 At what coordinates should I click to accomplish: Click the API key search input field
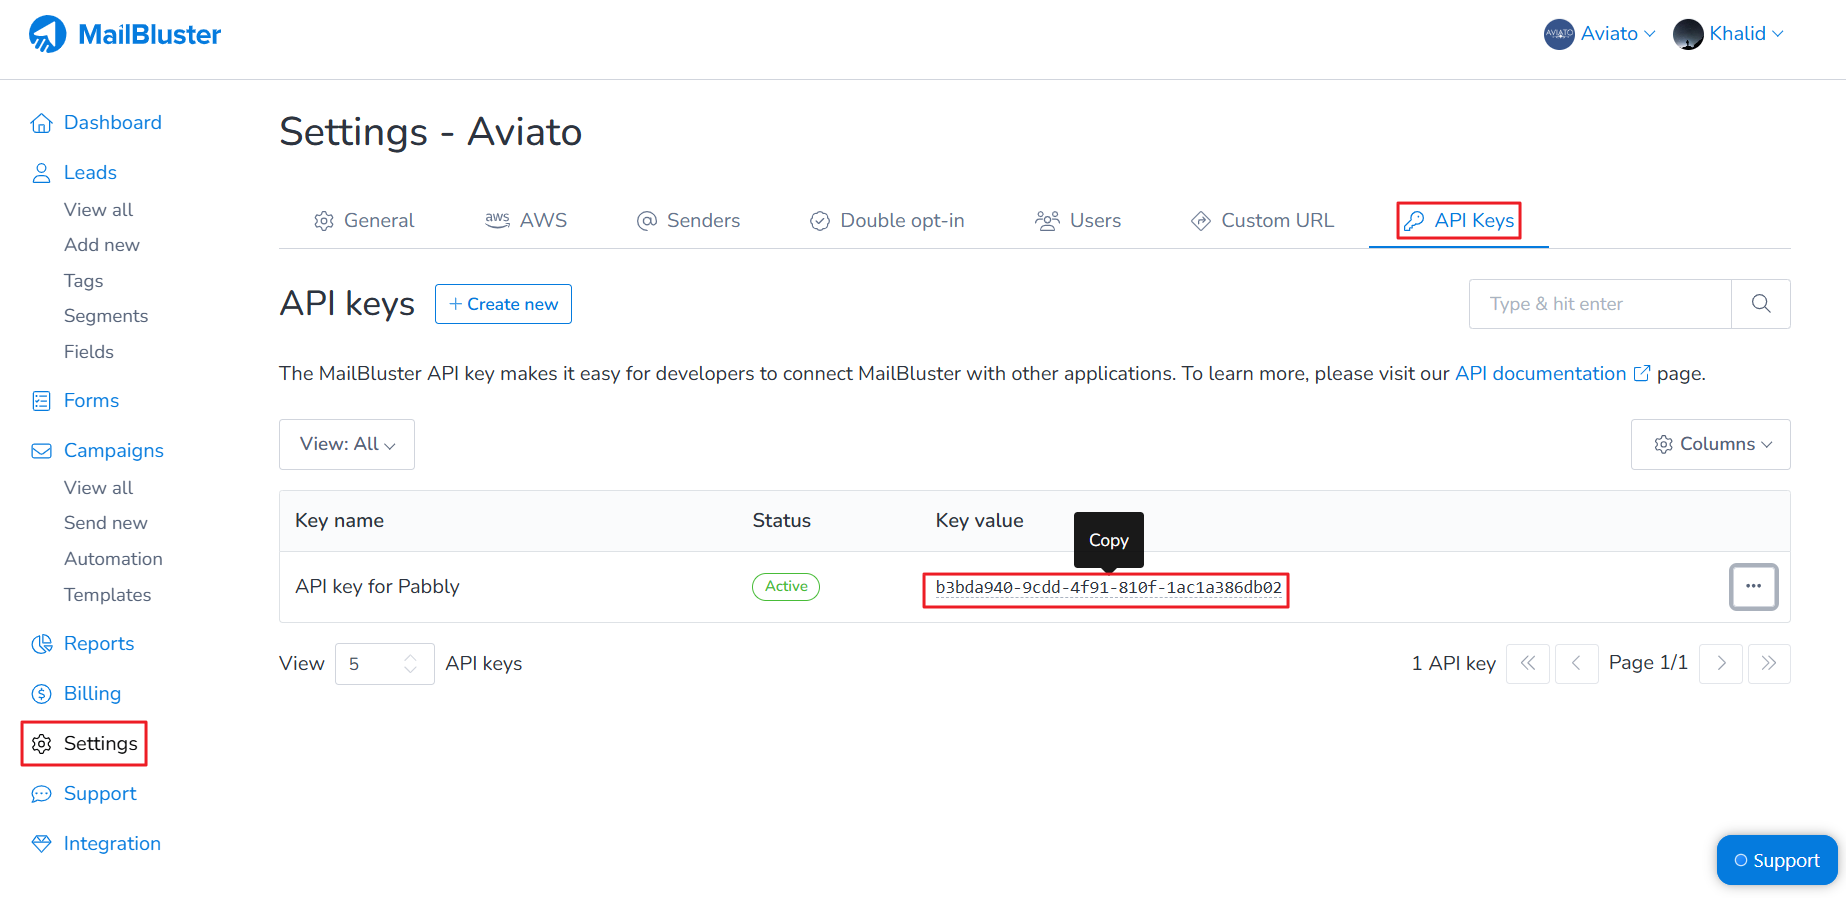[1599, 304]
